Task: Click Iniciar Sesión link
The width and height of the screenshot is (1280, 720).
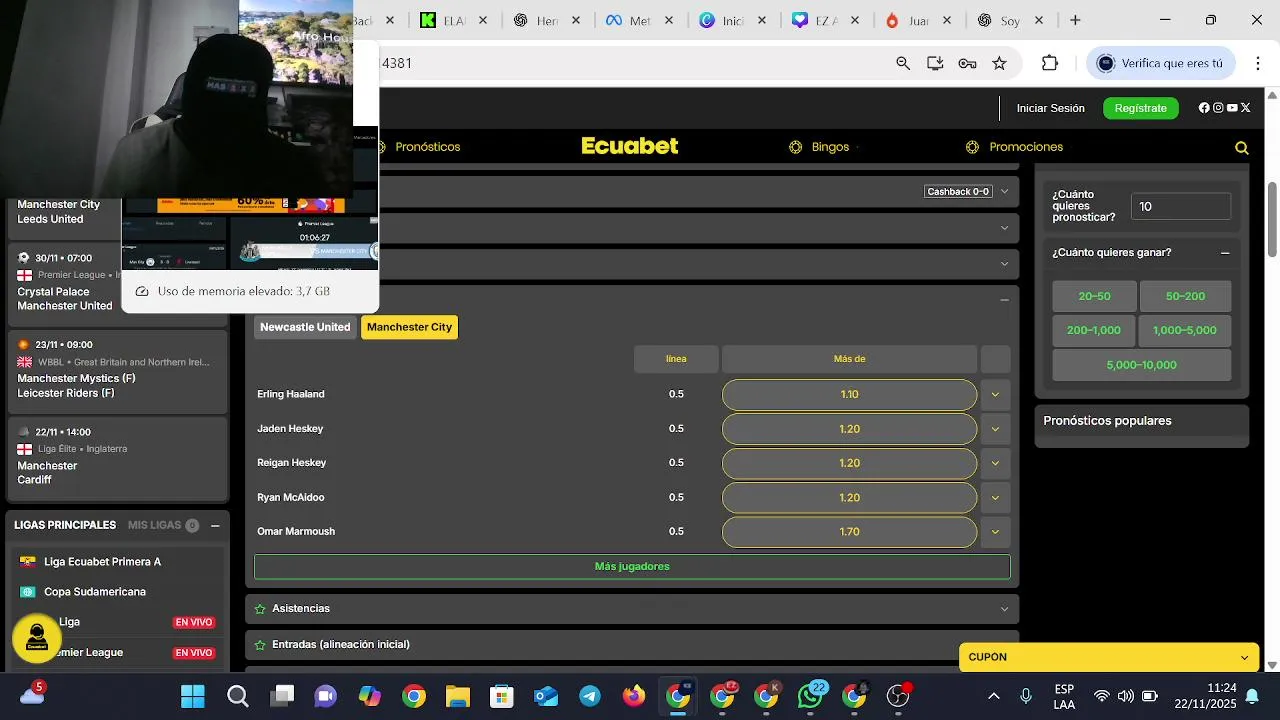Action: click(x=1050, y=108)
